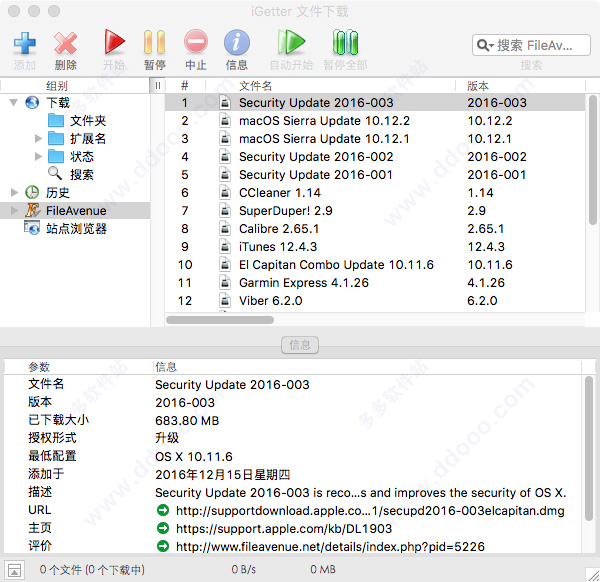Click the file icon of Viber 6.2.0
Image resolution: width=600 pixels, height=582 pixels.
click(x=225, y=300)
